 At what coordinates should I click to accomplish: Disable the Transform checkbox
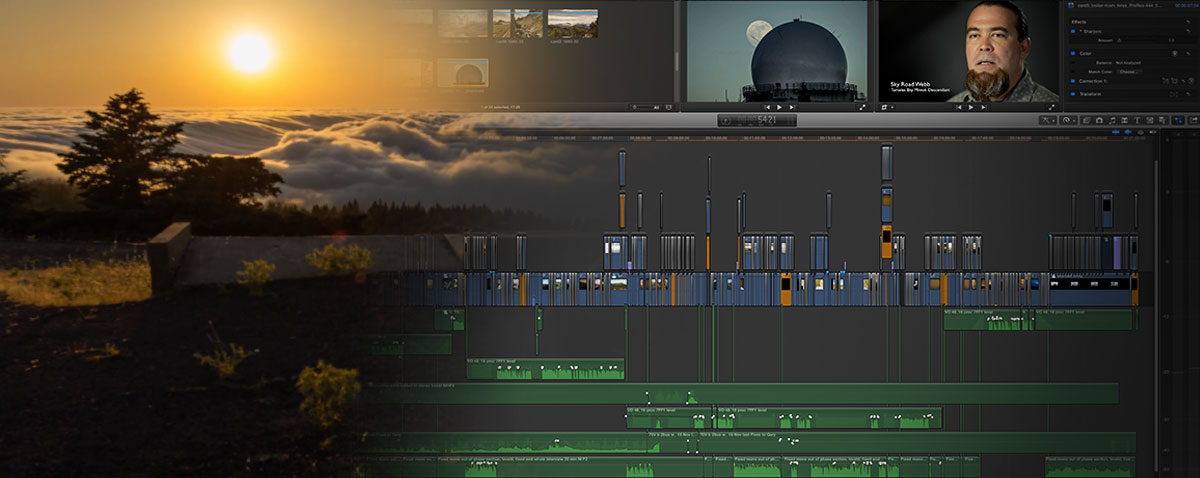click(1073, 94)
